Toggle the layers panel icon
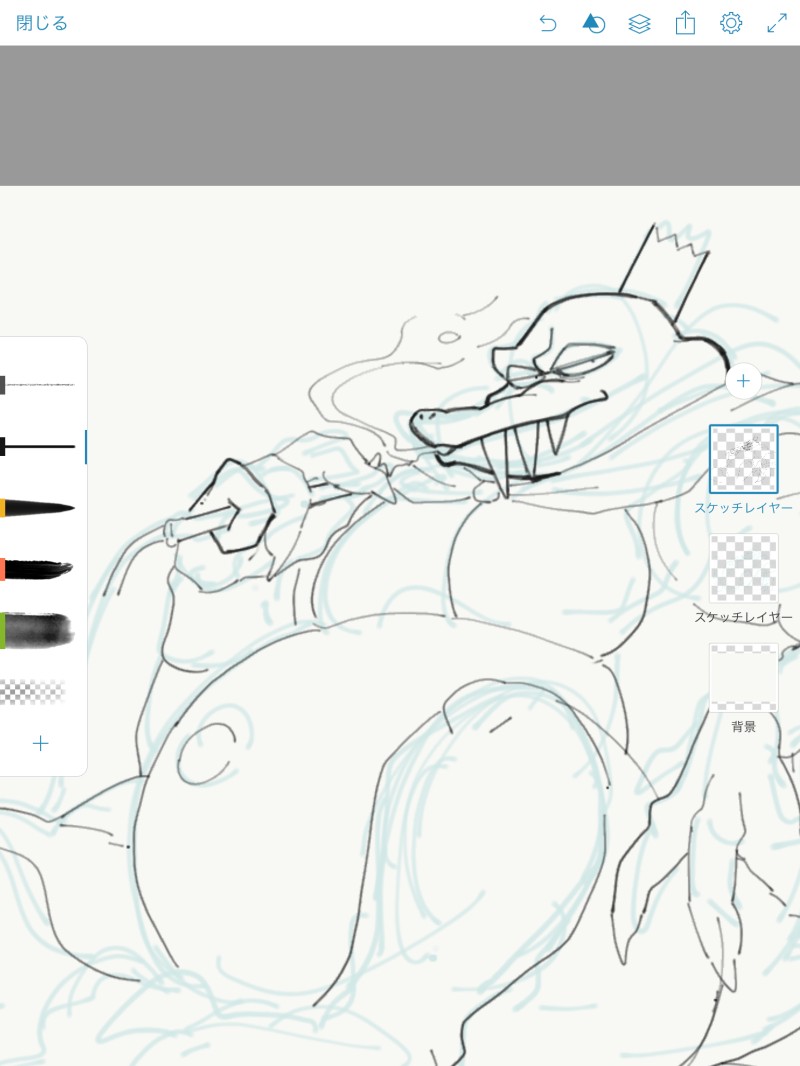This screenshot has width=800, height=1066. pos(640,24)
